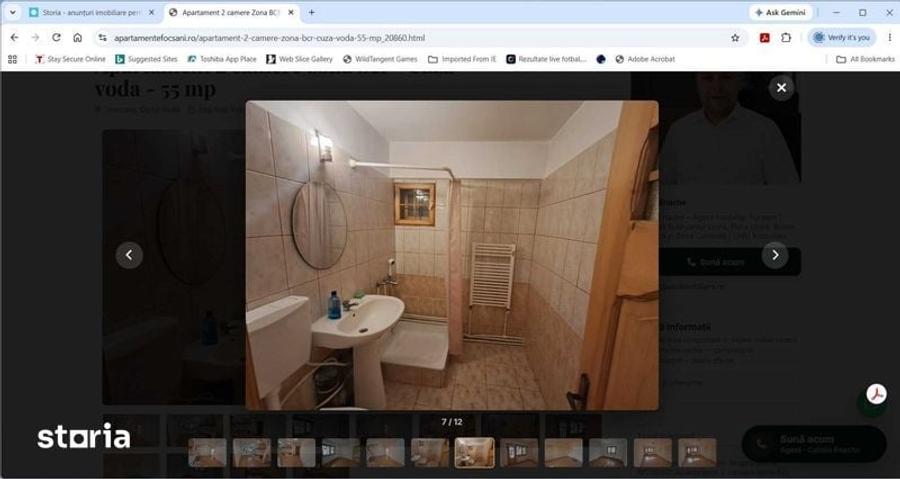
Task: Go back one page
Action: click(14, 37)
